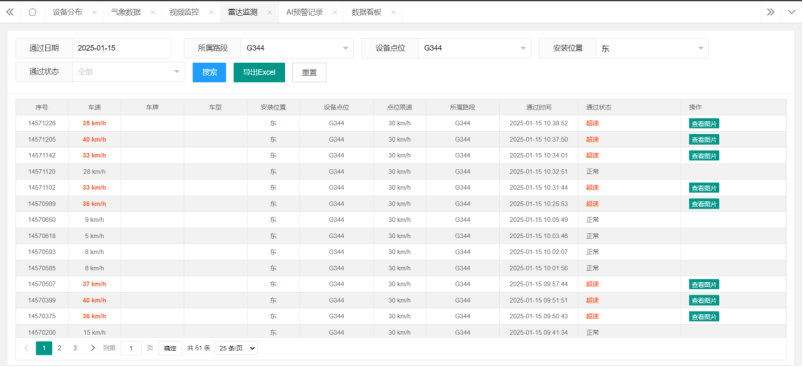Open the 25 条/页 page size dropdown
The width and height of the screenshot is (803, 367).
click(236, 348)
